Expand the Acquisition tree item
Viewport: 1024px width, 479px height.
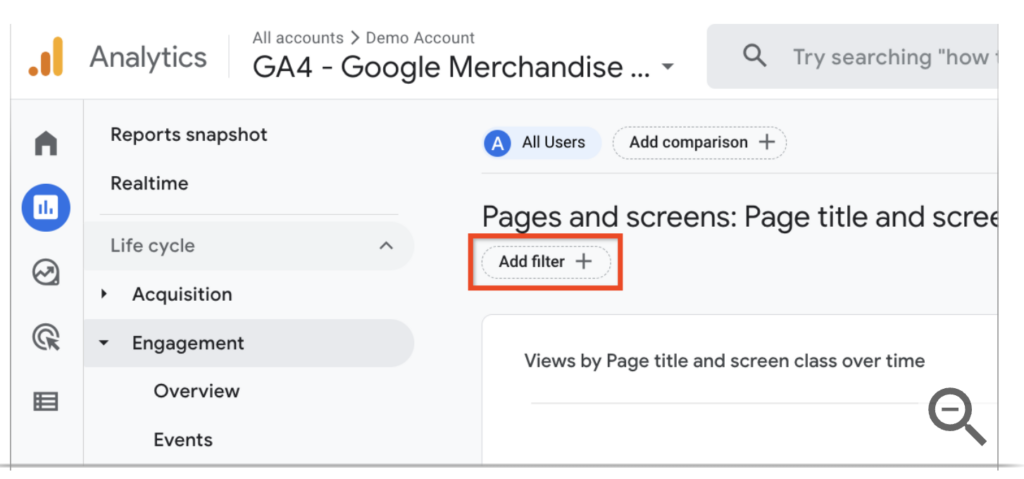104,295
